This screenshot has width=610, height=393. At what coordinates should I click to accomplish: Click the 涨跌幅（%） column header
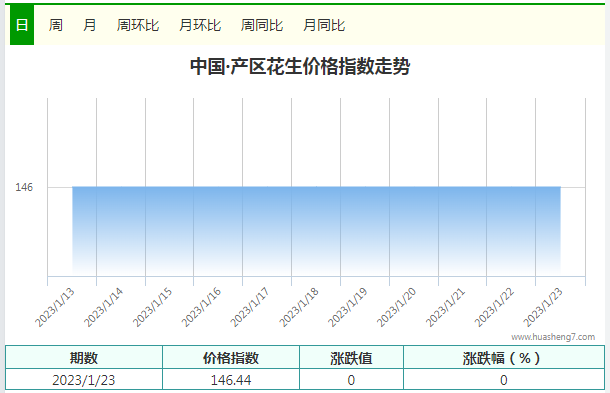coord(504,358)
